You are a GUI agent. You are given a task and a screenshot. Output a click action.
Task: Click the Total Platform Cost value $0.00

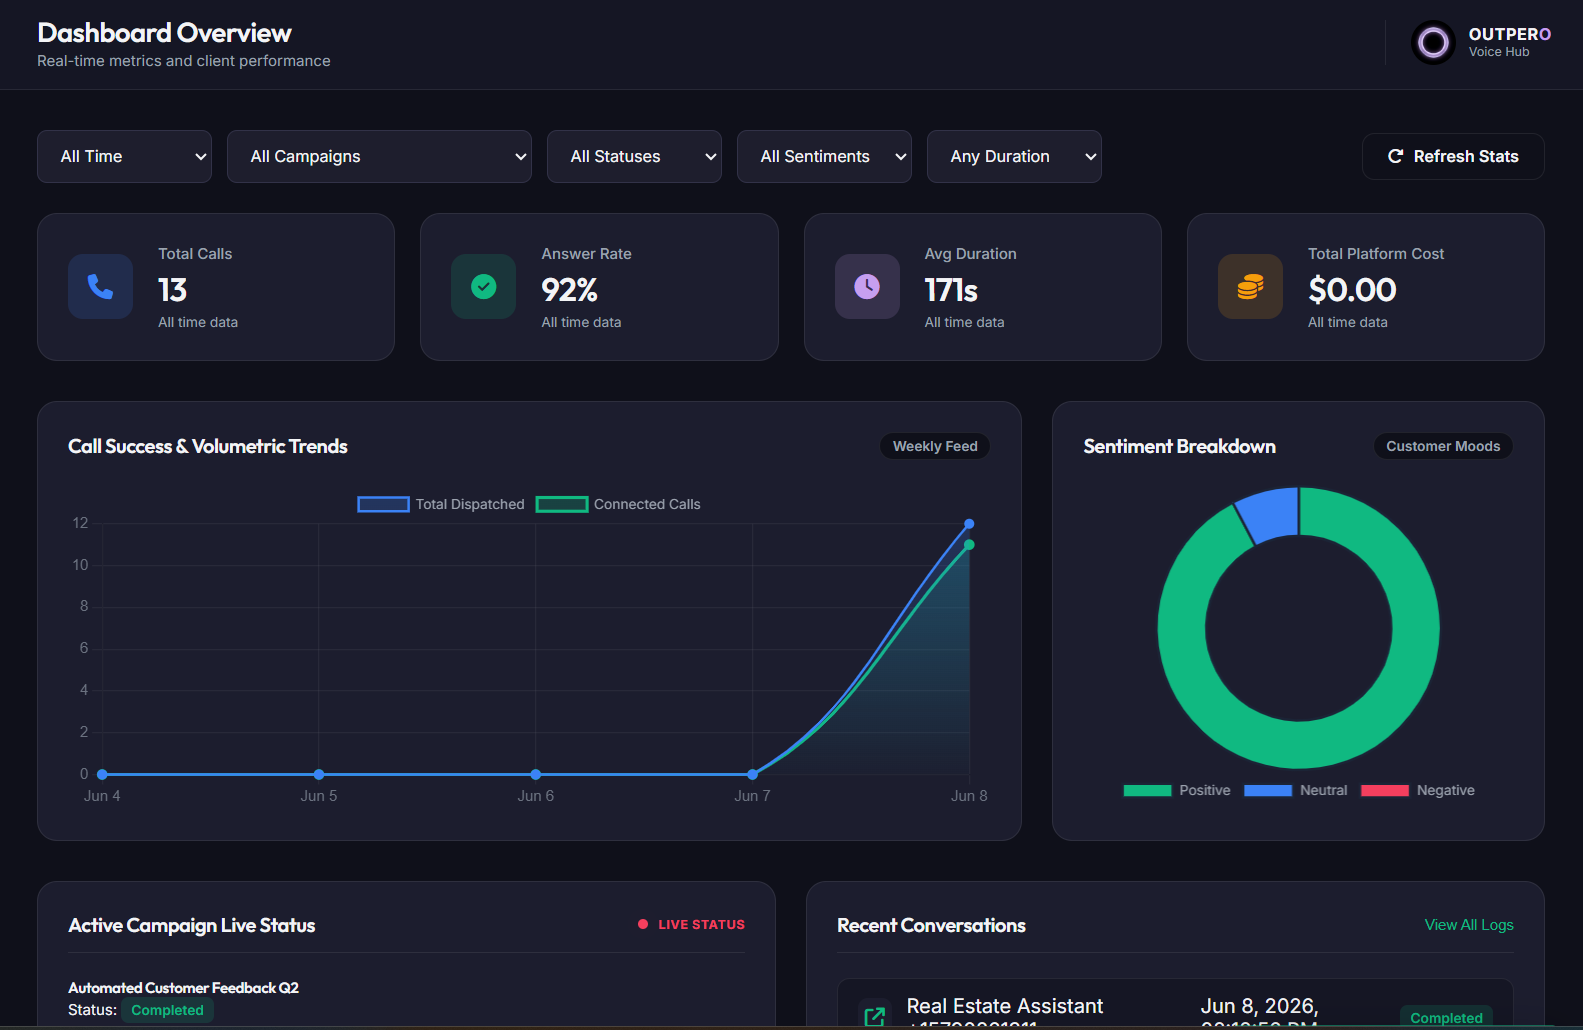[1352, 290]
